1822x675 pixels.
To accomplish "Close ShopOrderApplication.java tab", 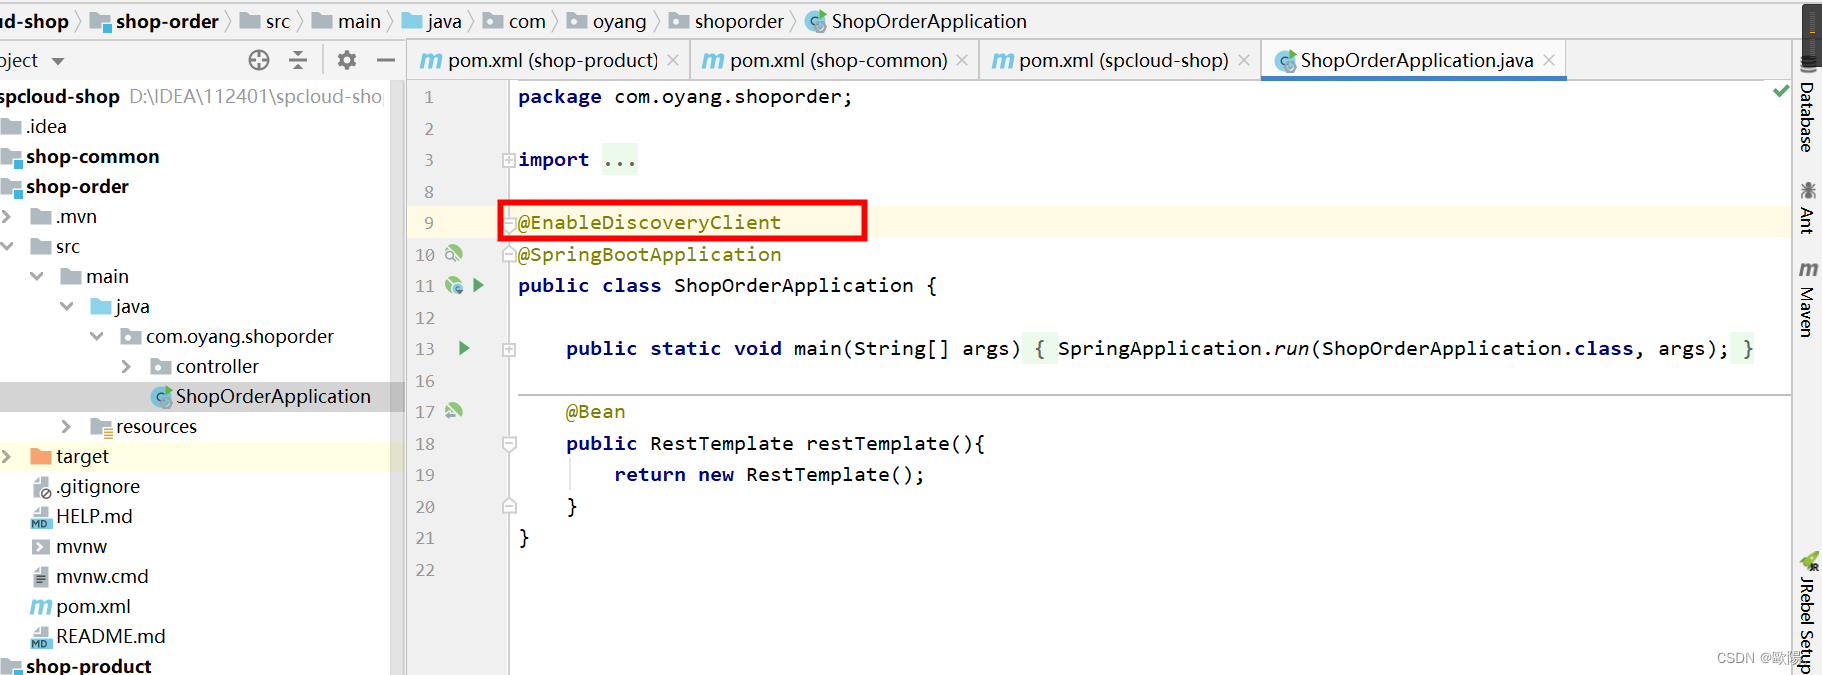I will click(1549, 60).
